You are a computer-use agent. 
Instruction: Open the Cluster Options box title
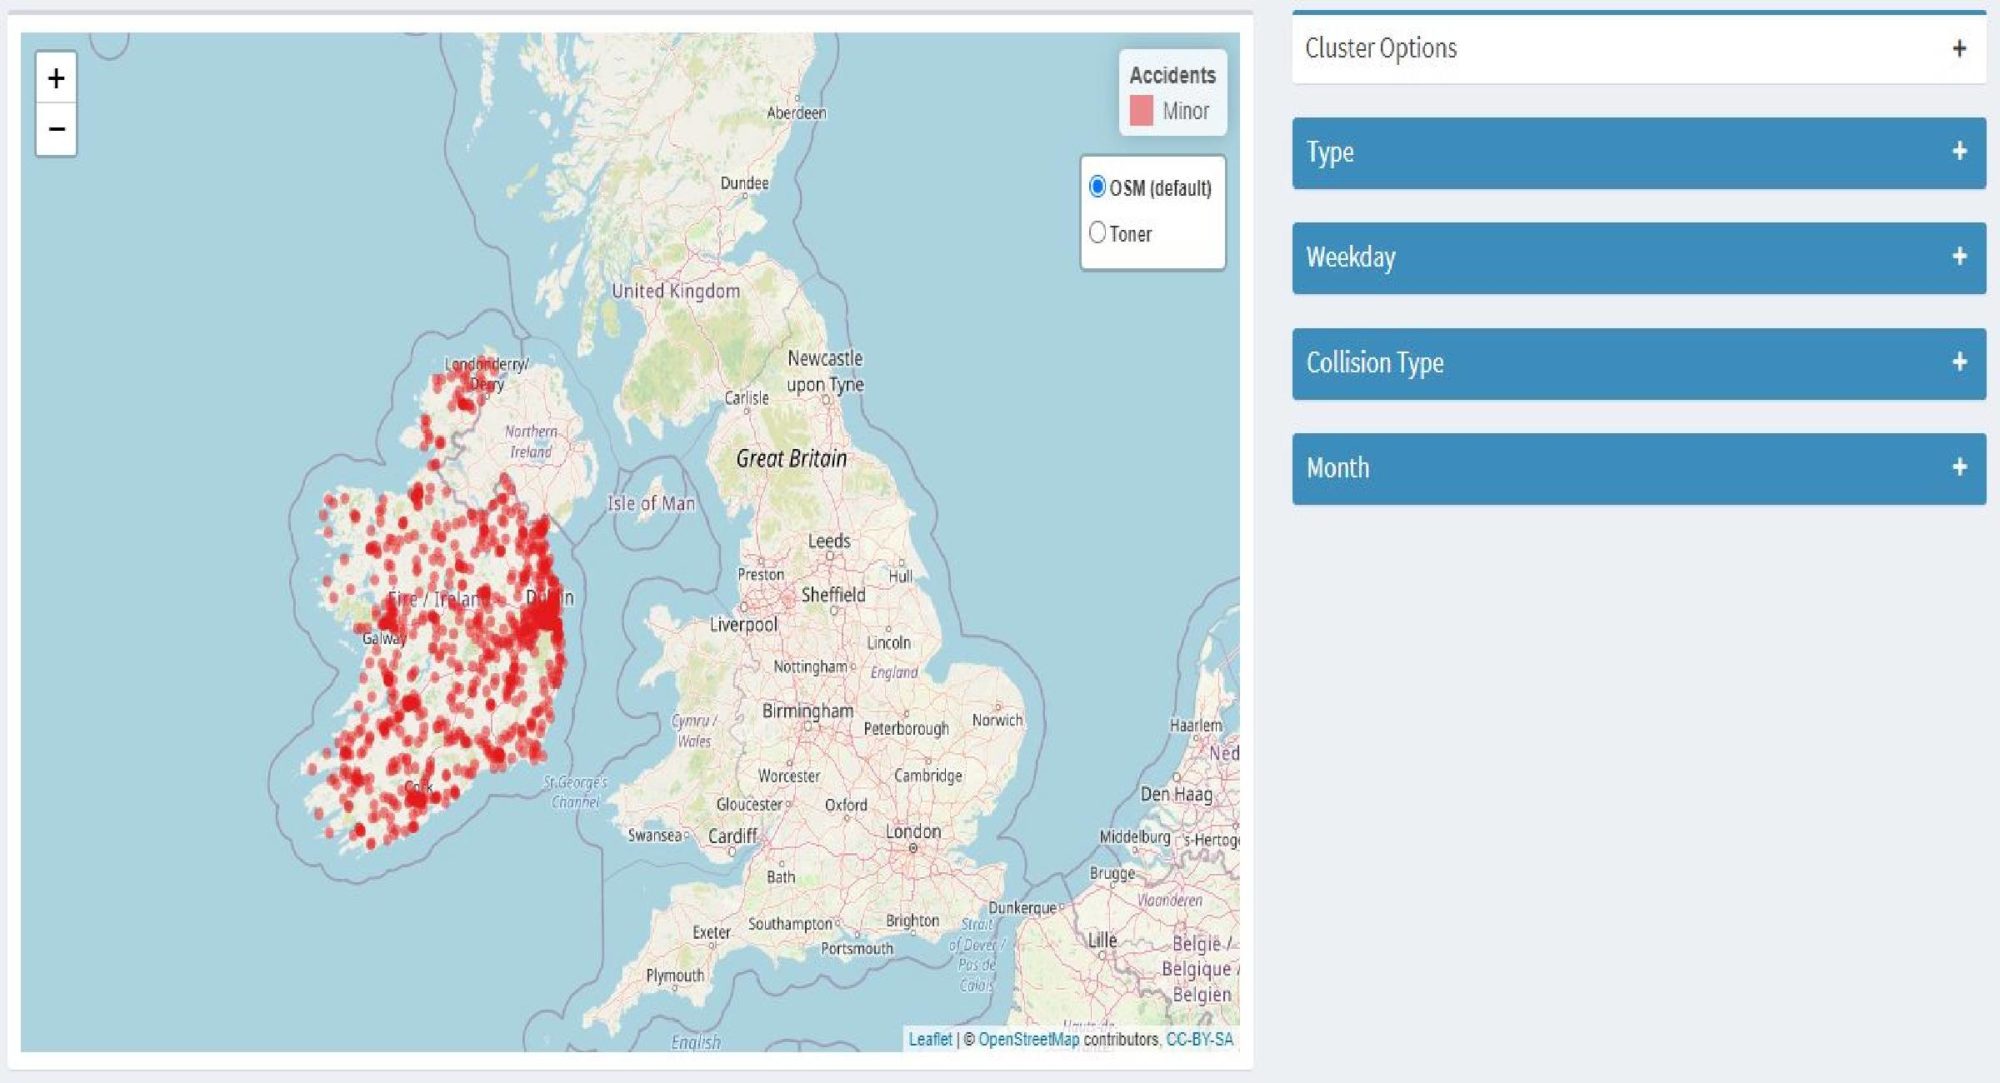[x=1380, y=48]
